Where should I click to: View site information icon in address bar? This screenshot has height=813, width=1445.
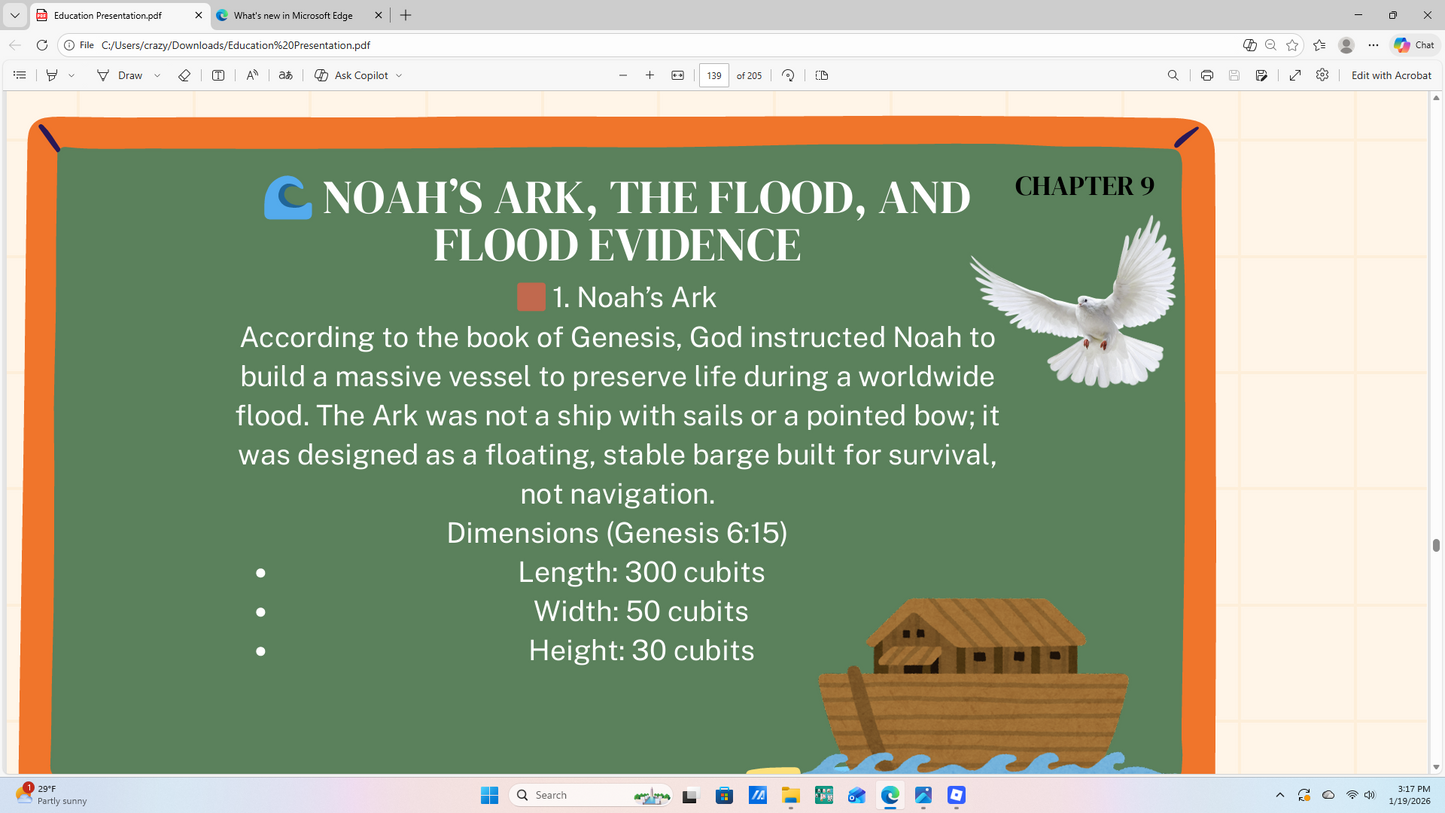[69, 45]
